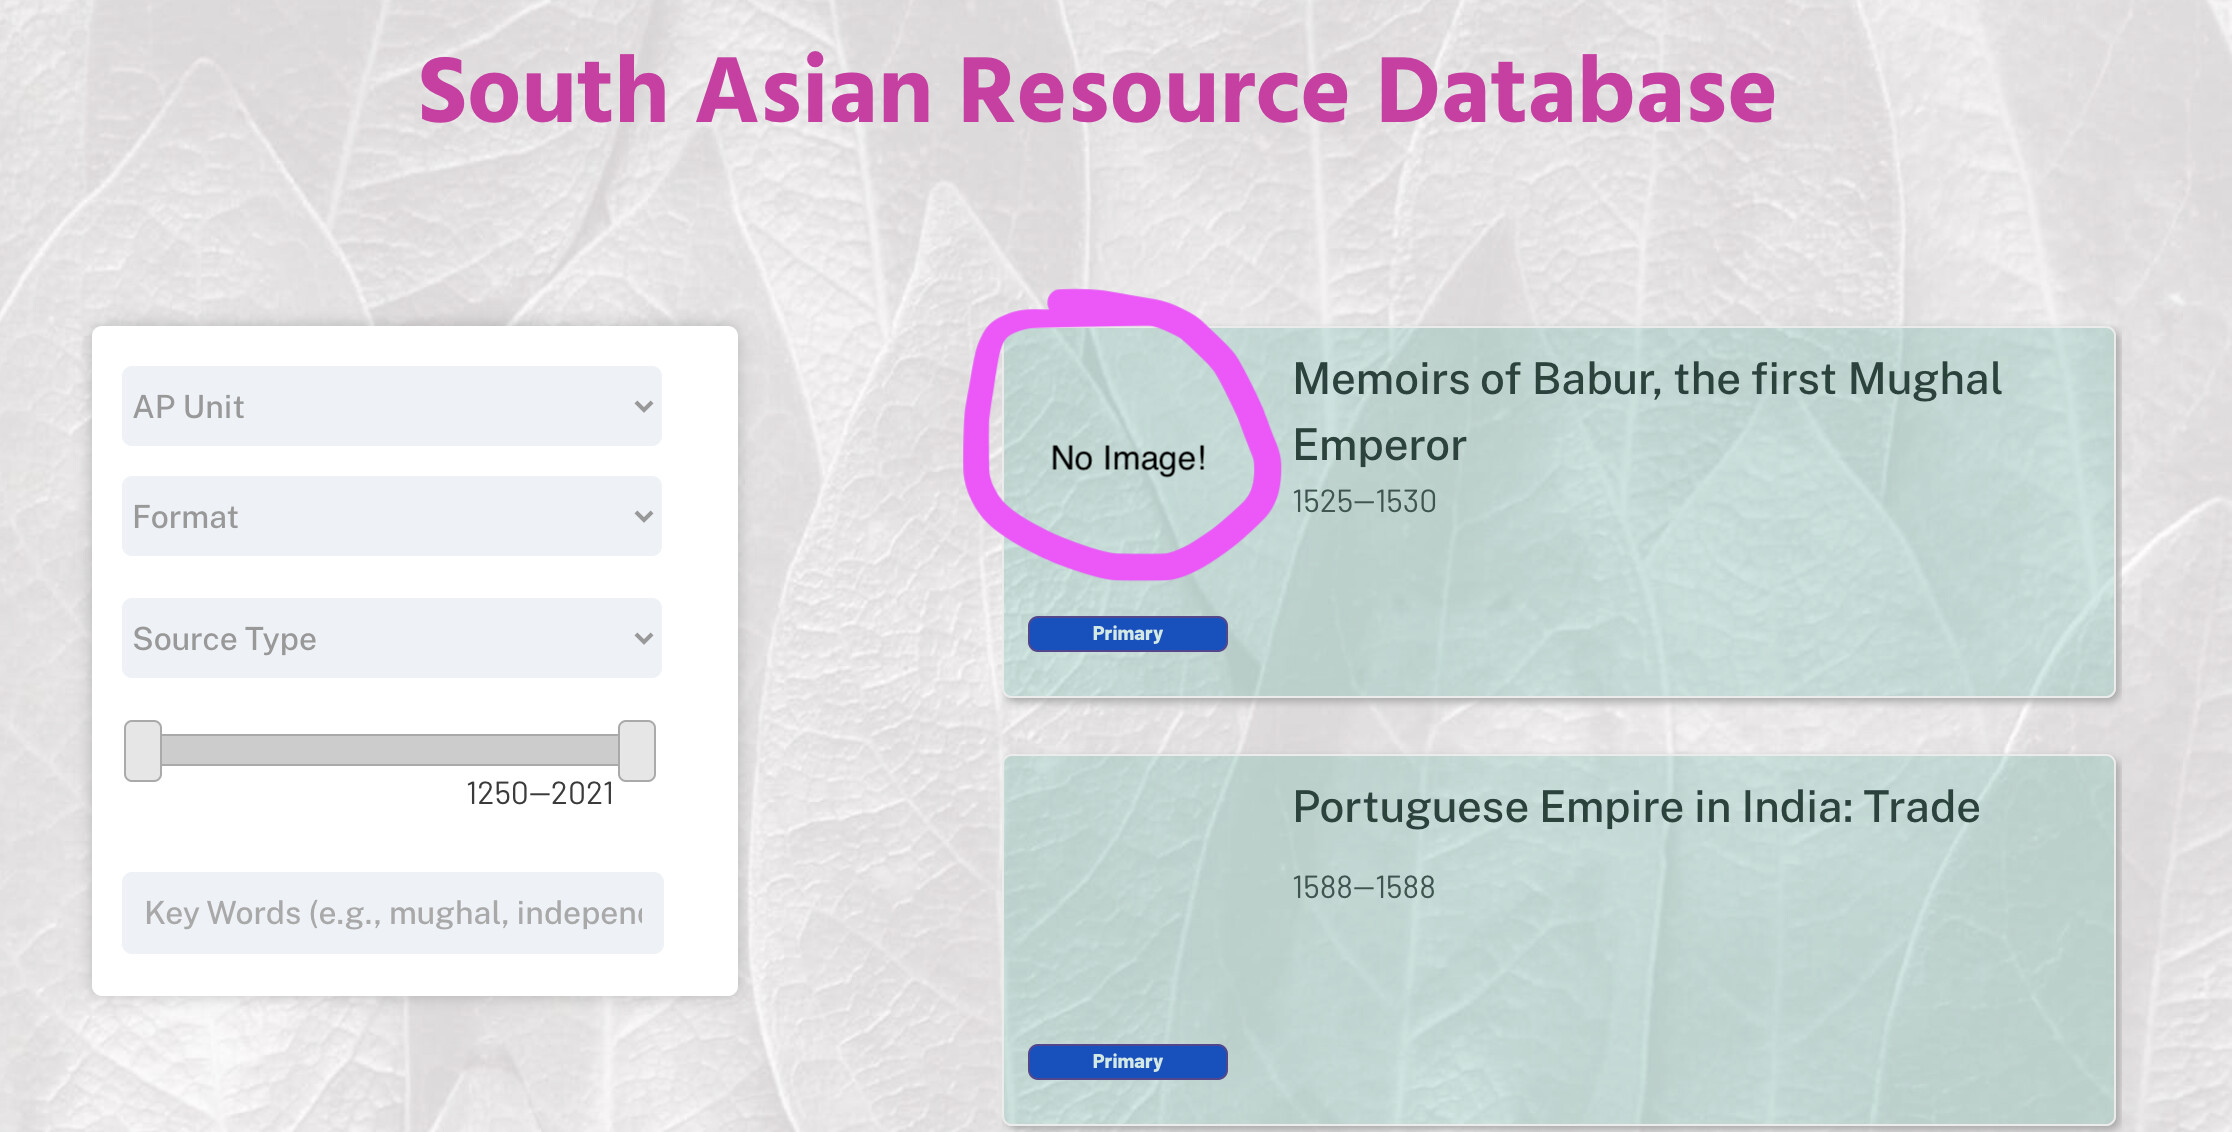The image size is (2232, 1132).
Task: Open the Format dropdown
Action: pyautogui.click(x=390, y=516)
